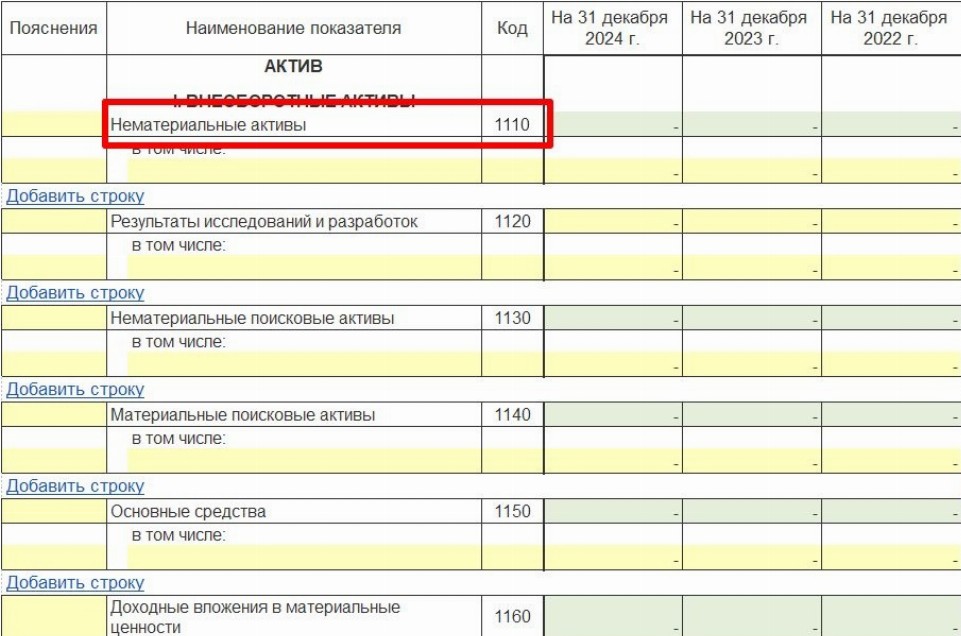
Task: Click the Пояснения cell for line 1120
Action: [x=53, y=222]
